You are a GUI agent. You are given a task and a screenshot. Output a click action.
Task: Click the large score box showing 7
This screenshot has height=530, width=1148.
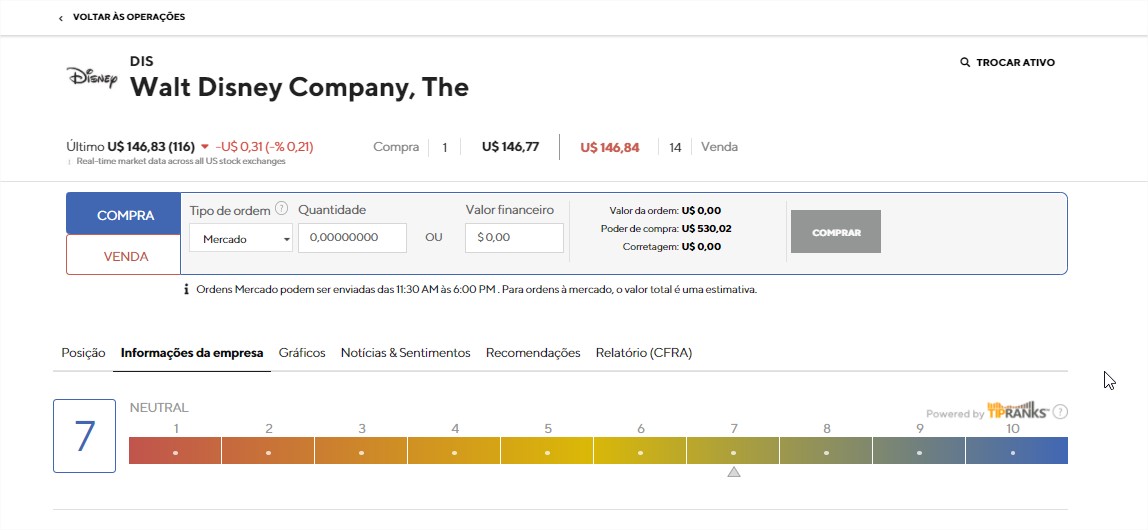[84, 436]
